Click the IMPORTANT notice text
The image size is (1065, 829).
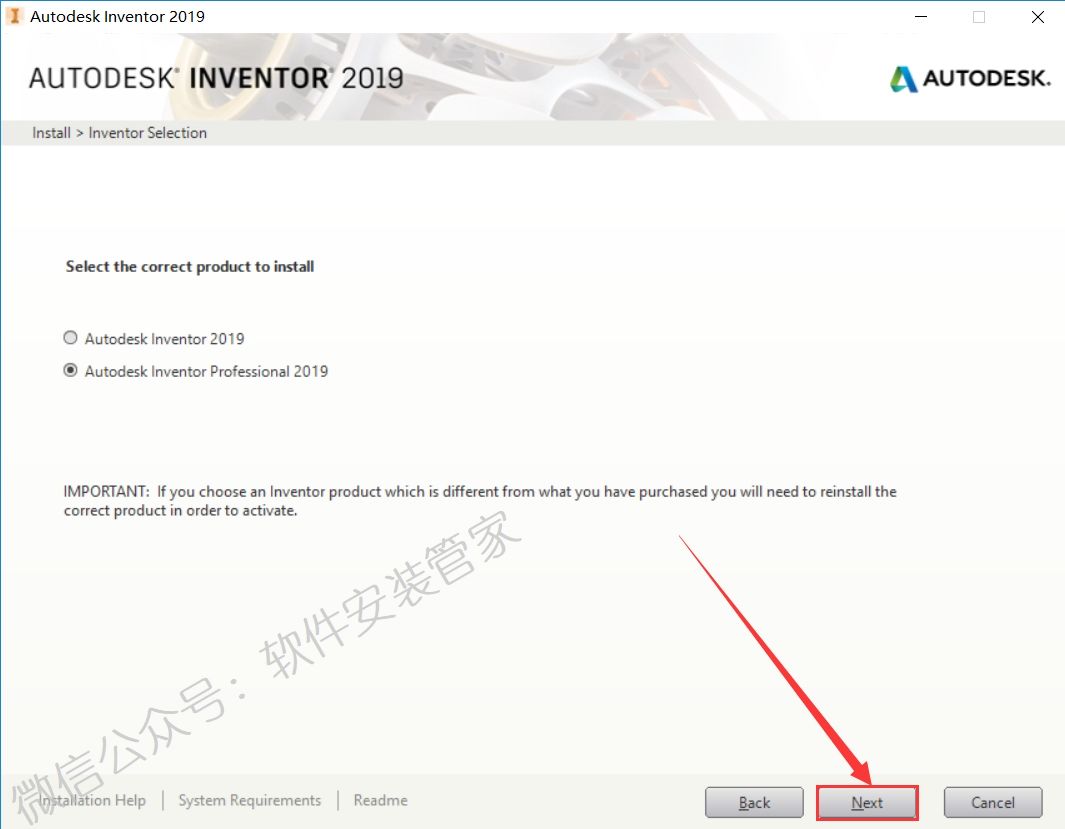[480, 501]
